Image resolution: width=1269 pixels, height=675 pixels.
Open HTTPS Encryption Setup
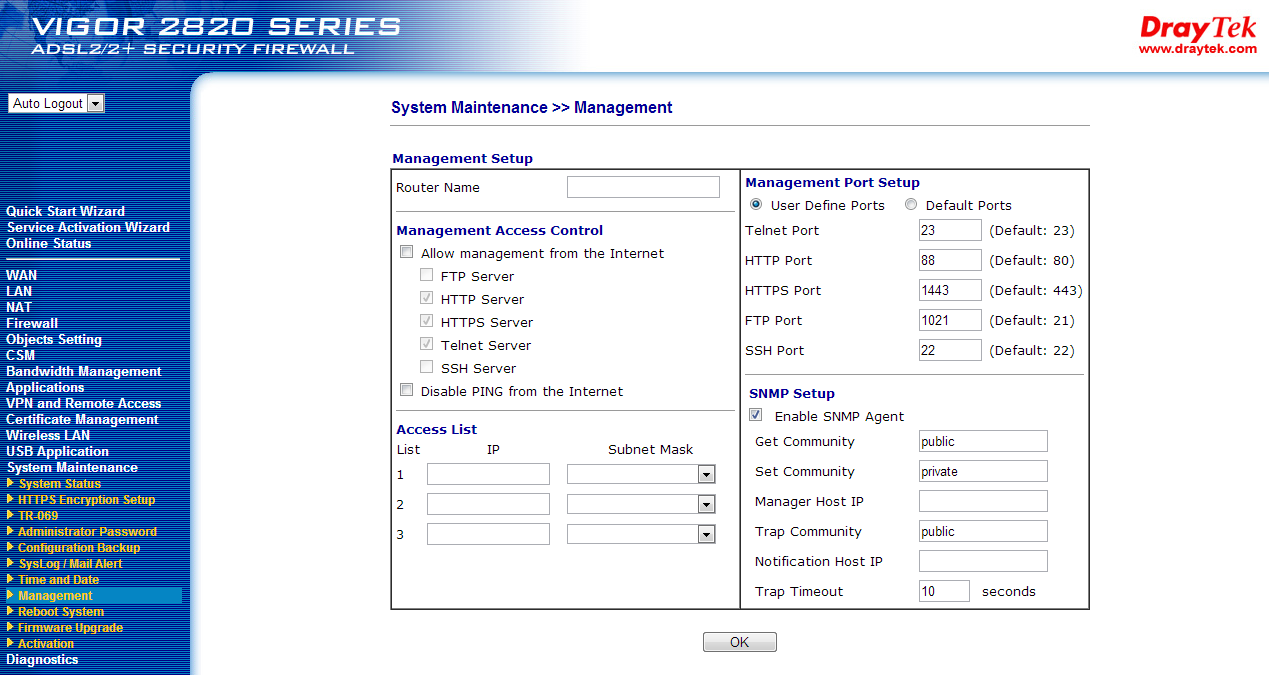click(x=87, y=499)
